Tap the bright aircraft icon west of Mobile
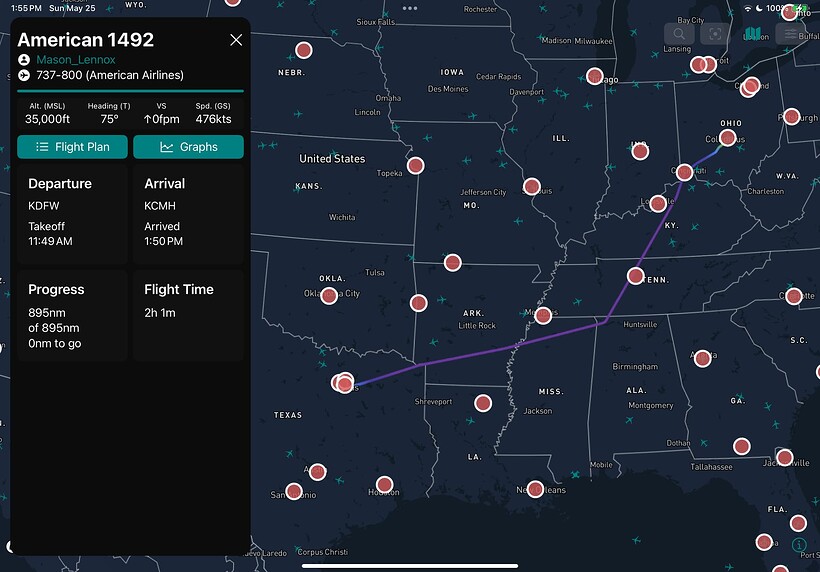The width and height of the screenshot is (820, 572). coord(575,475)
